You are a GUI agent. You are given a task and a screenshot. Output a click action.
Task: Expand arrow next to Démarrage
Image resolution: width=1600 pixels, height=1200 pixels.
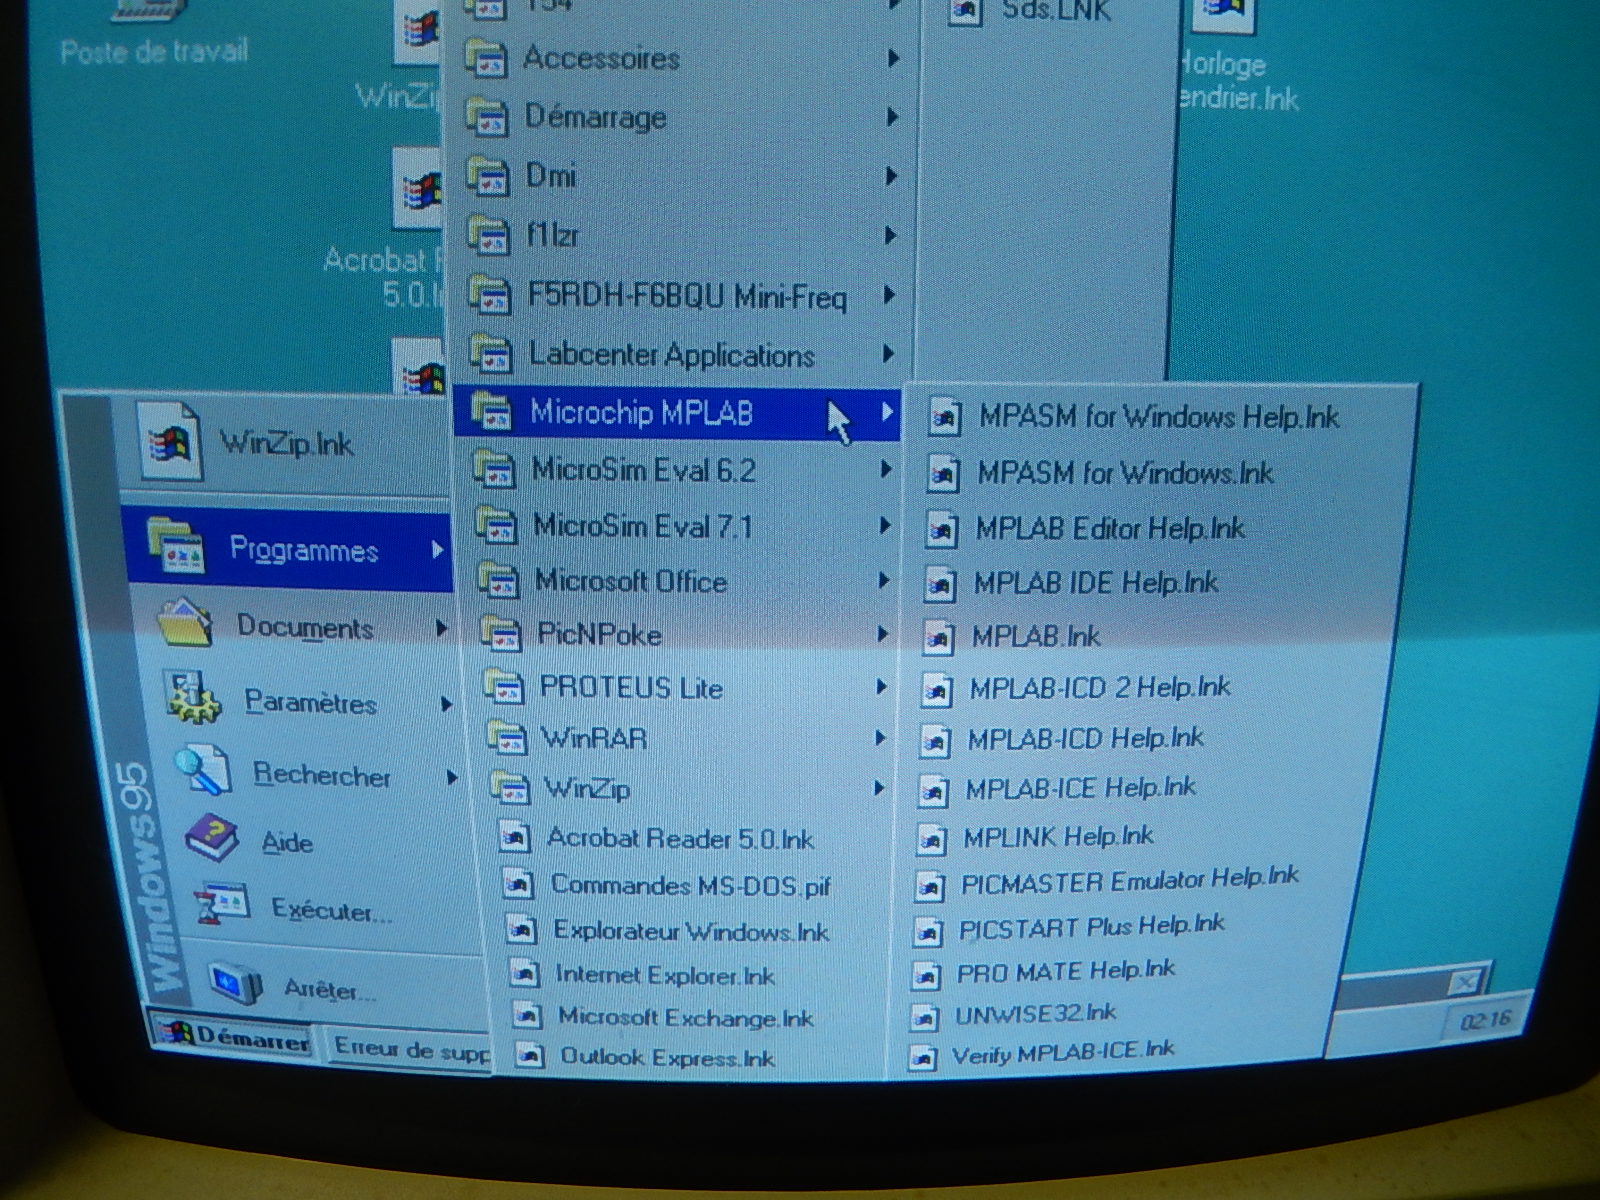tap(892, 117)
